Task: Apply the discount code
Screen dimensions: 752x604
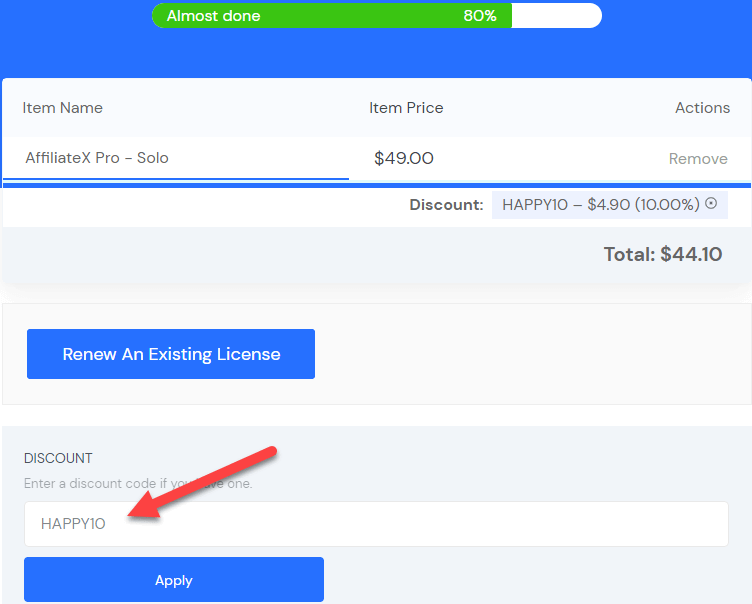Action: point(174,580)
